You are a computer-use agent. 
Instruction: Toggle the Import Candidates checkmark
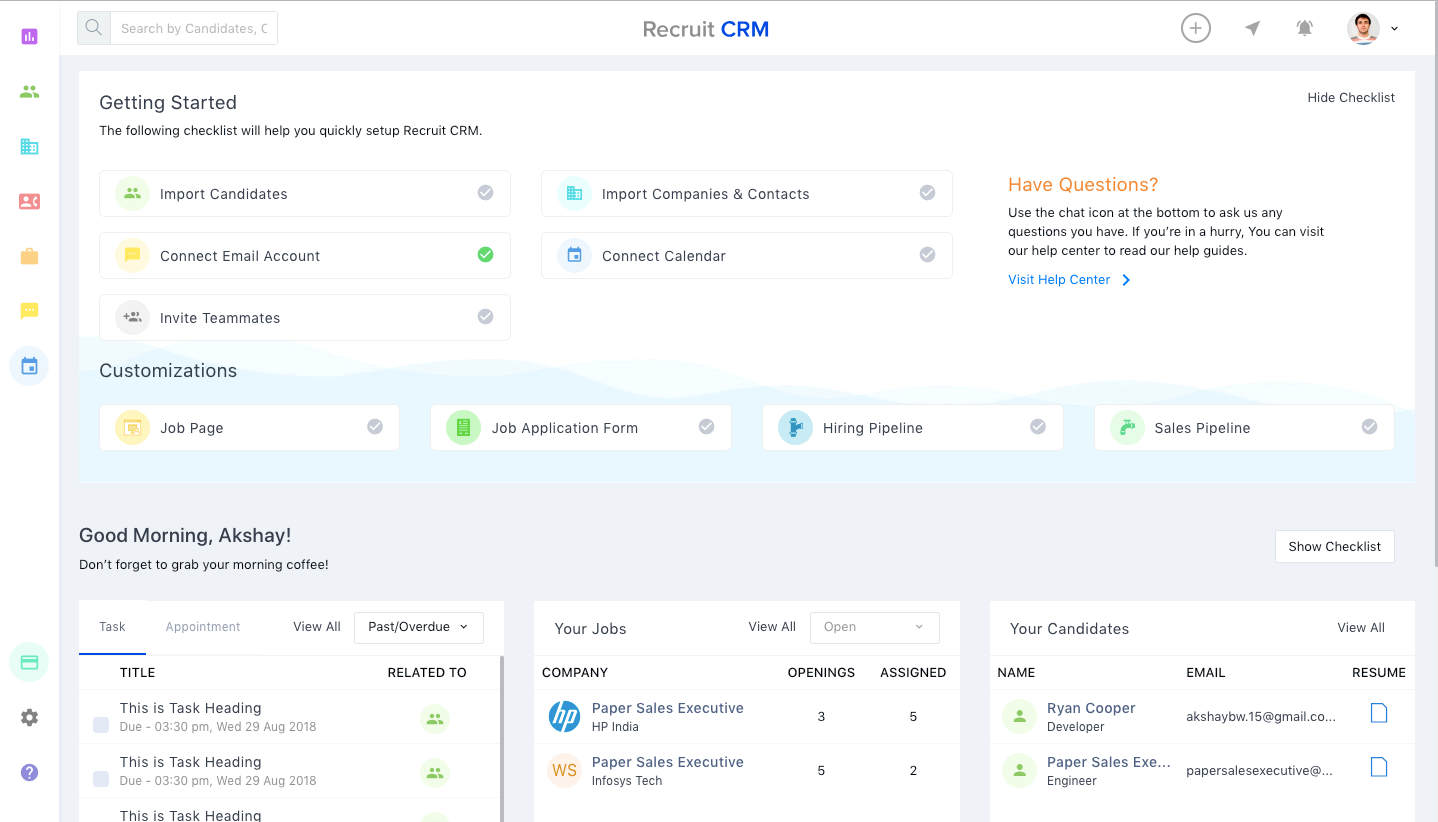485,193
